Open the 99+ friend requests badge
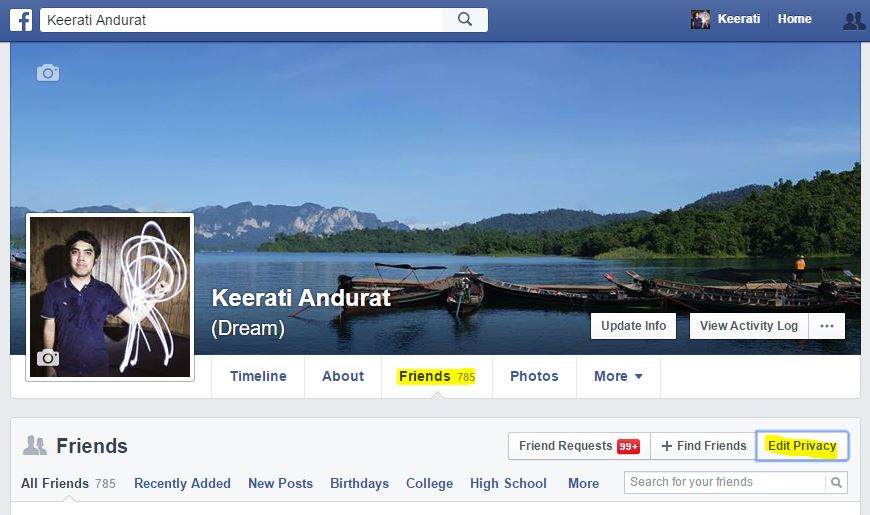Screen dimensions: 870x515 coord(628,446)
